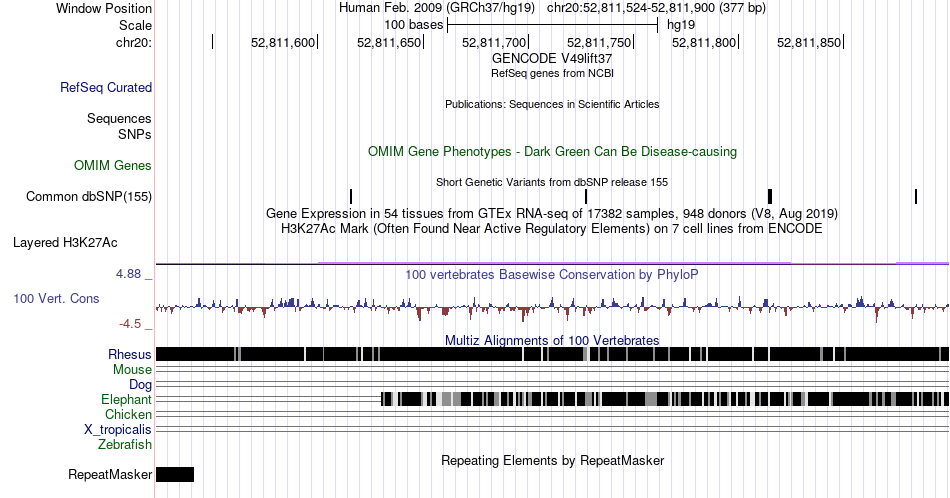
Task: Click the 52,811,800 ruler coordinate
Action: (x=704, y=42)
